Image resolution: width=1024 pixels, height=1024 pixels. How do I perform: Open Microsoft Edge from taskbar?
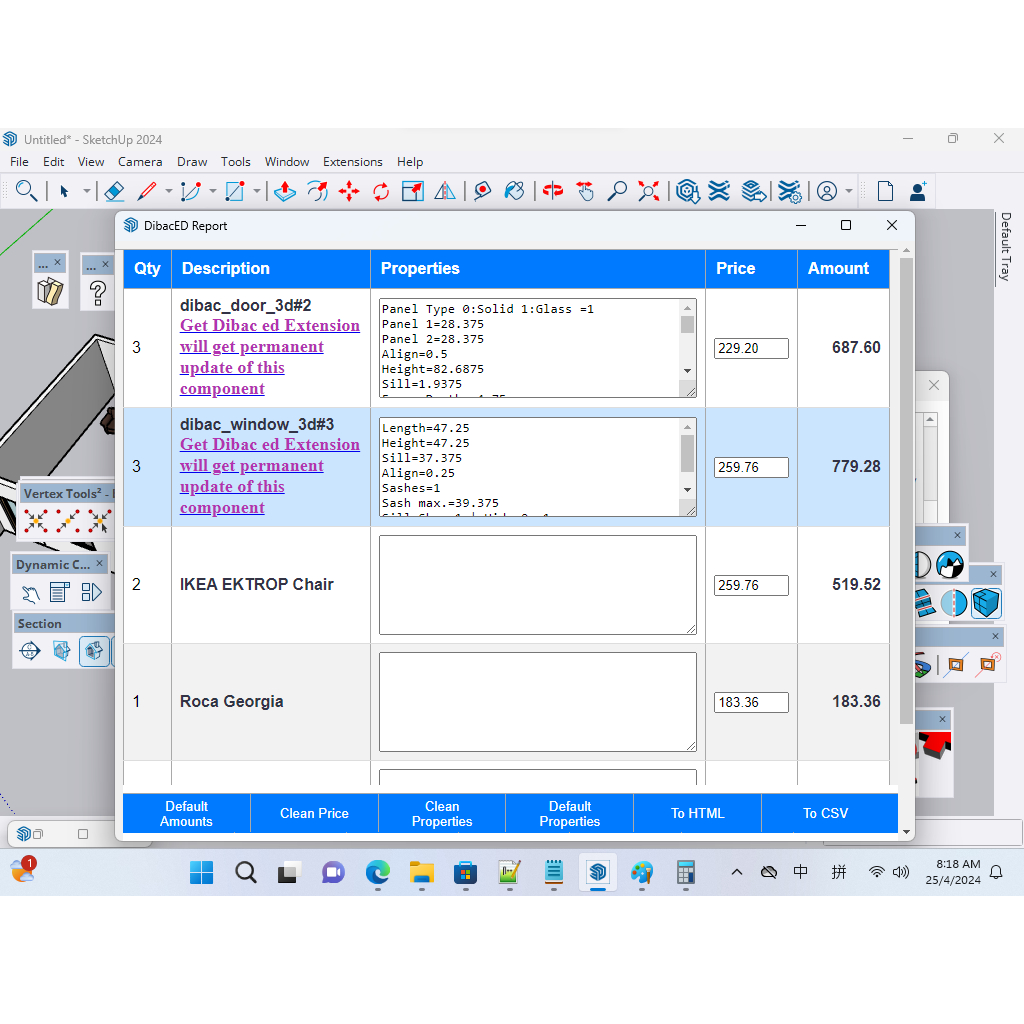[377, 872]
